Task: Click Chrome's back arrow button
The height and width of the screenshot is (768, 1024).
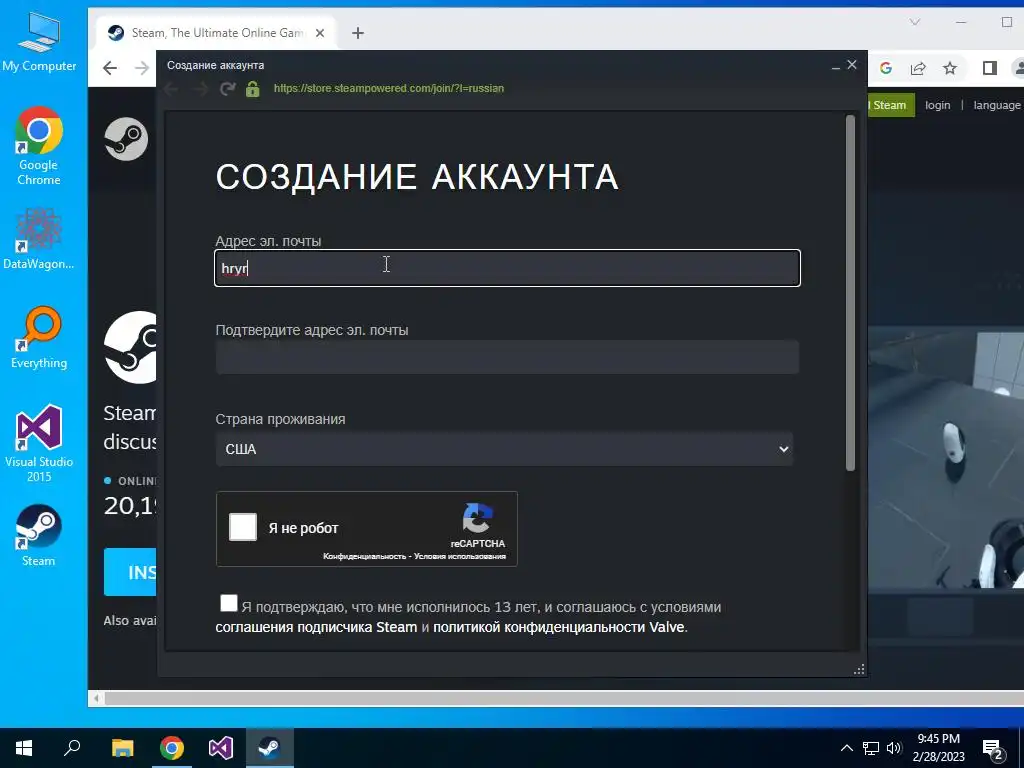Action: coord(110,68)
